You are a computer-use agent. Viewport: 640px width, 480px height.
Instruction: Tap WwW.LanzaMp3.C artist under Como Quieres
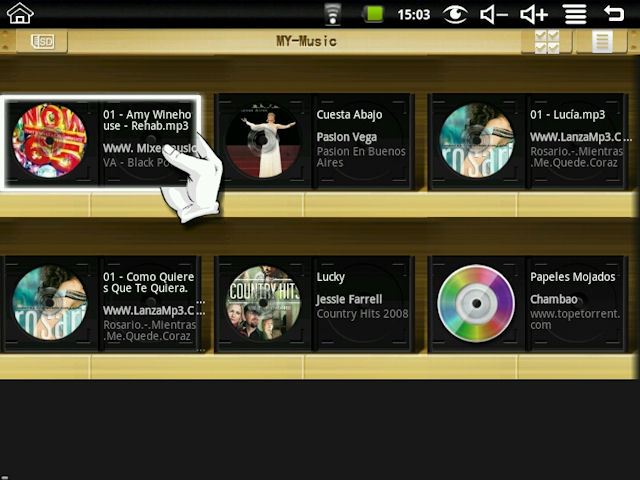[x=154, y=311]
